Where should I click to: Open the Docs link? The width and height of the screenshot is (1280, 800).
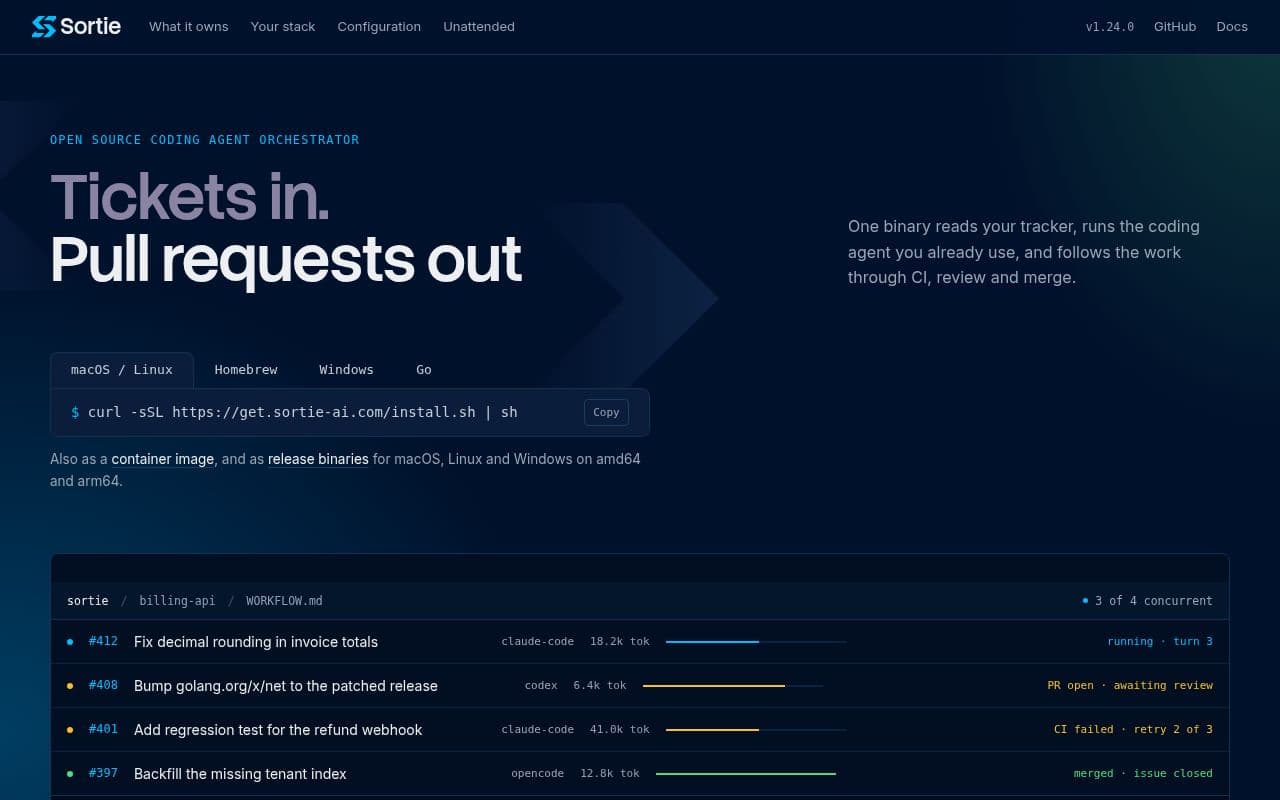point(1232,27)
